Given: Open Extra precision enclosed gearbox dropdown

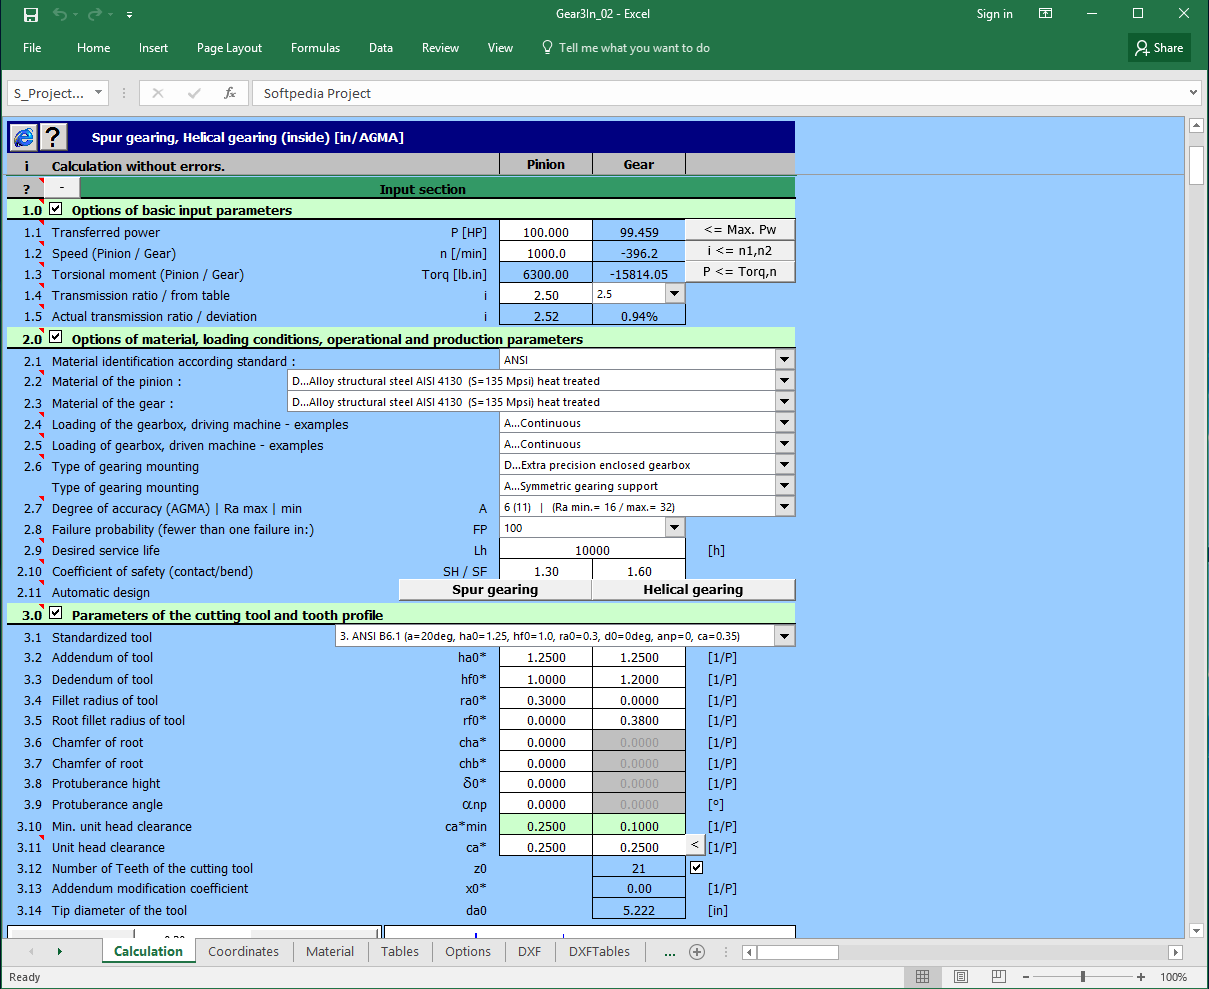Looking at the screenshot, I should coord(785,465).
